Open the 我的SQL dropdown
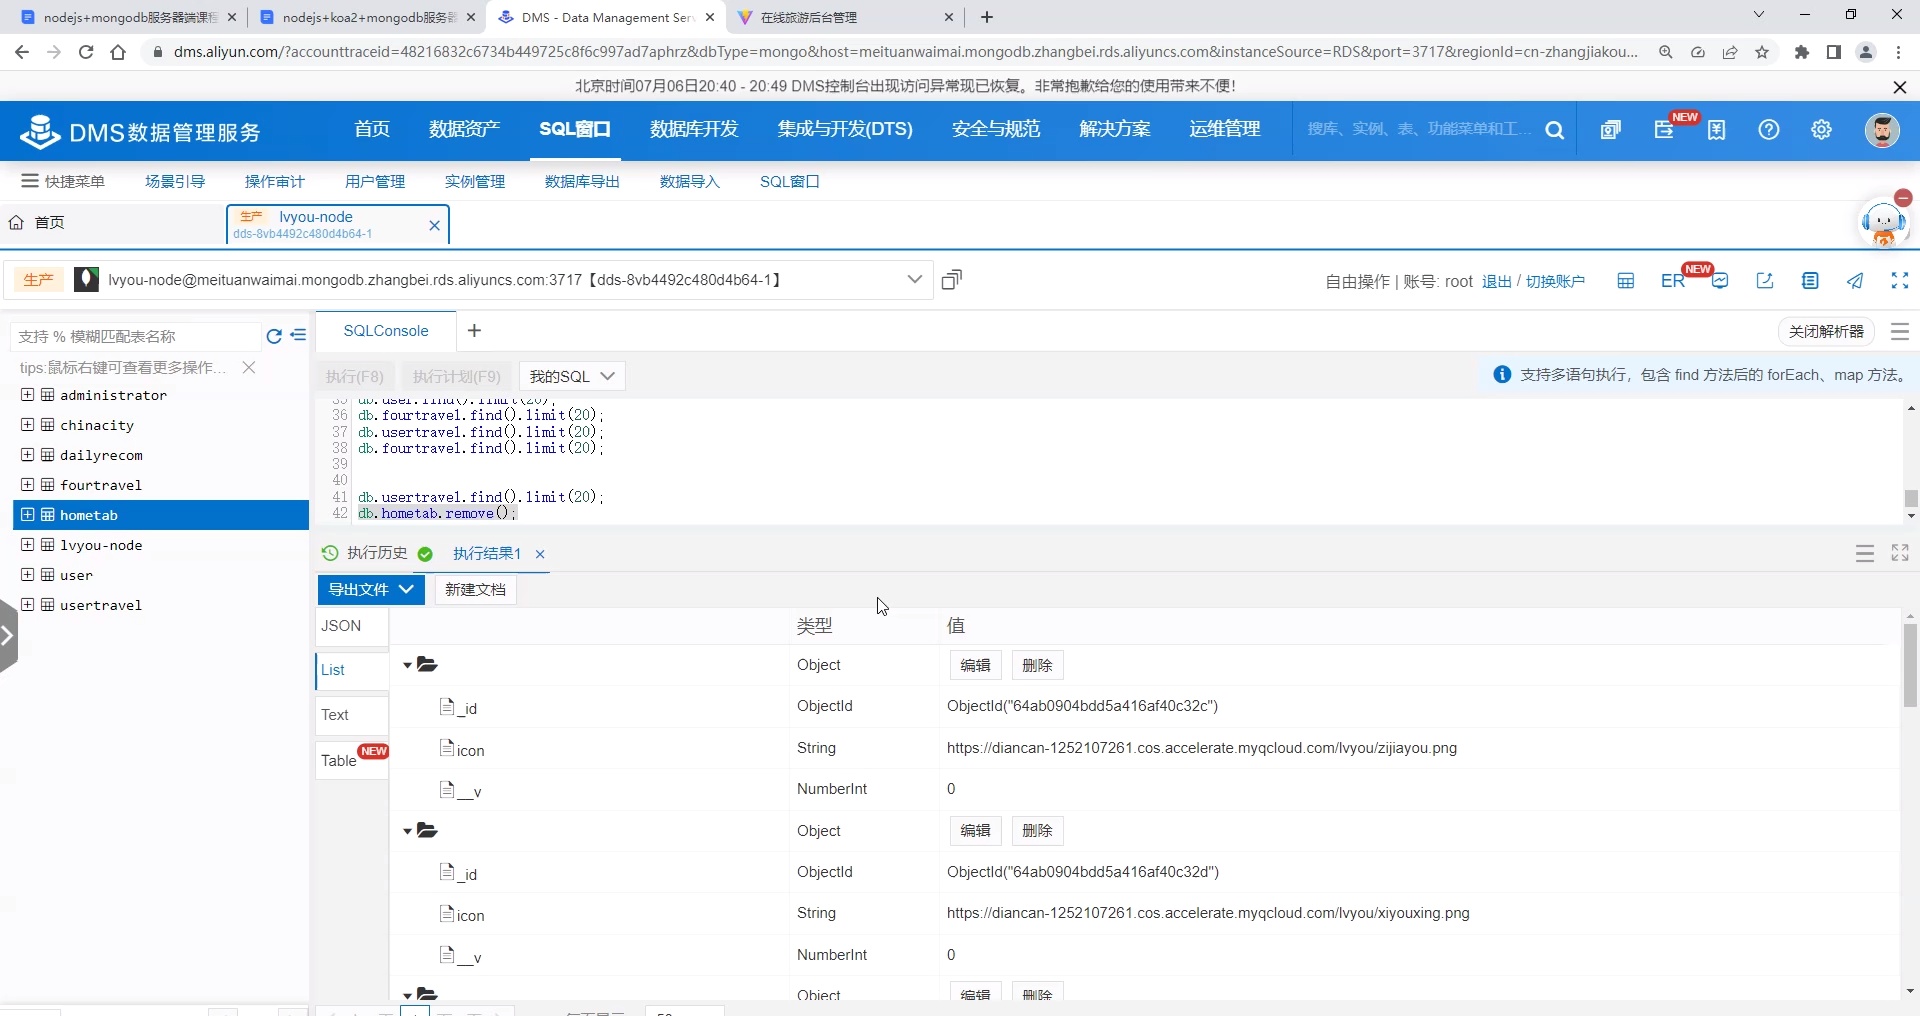Viewport: 1920px width, 1016px height. click(x=571, y=377)
